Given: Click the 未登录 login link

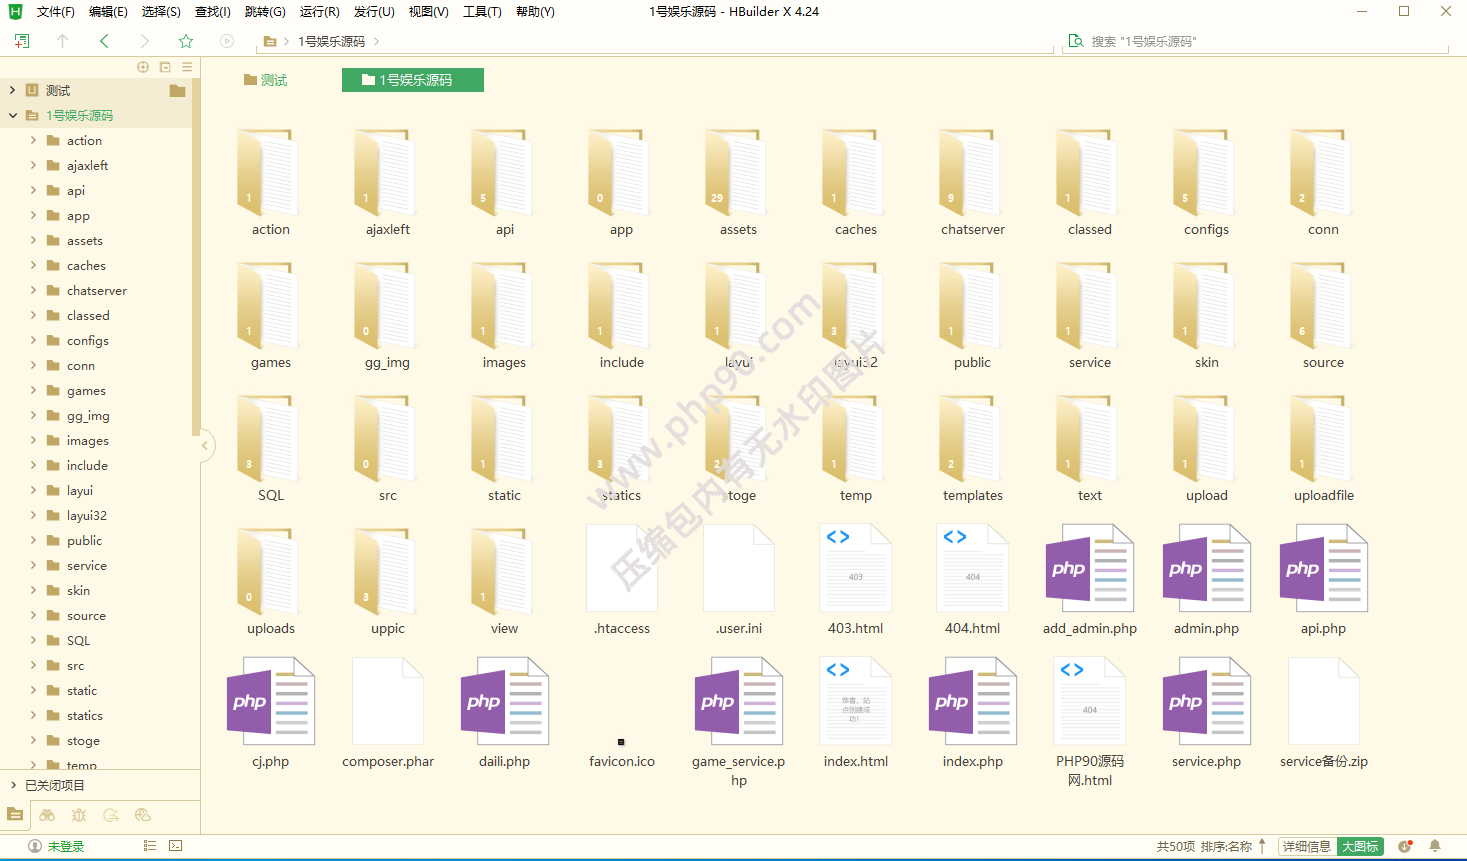Looking at the screenshot, I should click(65, 846).
